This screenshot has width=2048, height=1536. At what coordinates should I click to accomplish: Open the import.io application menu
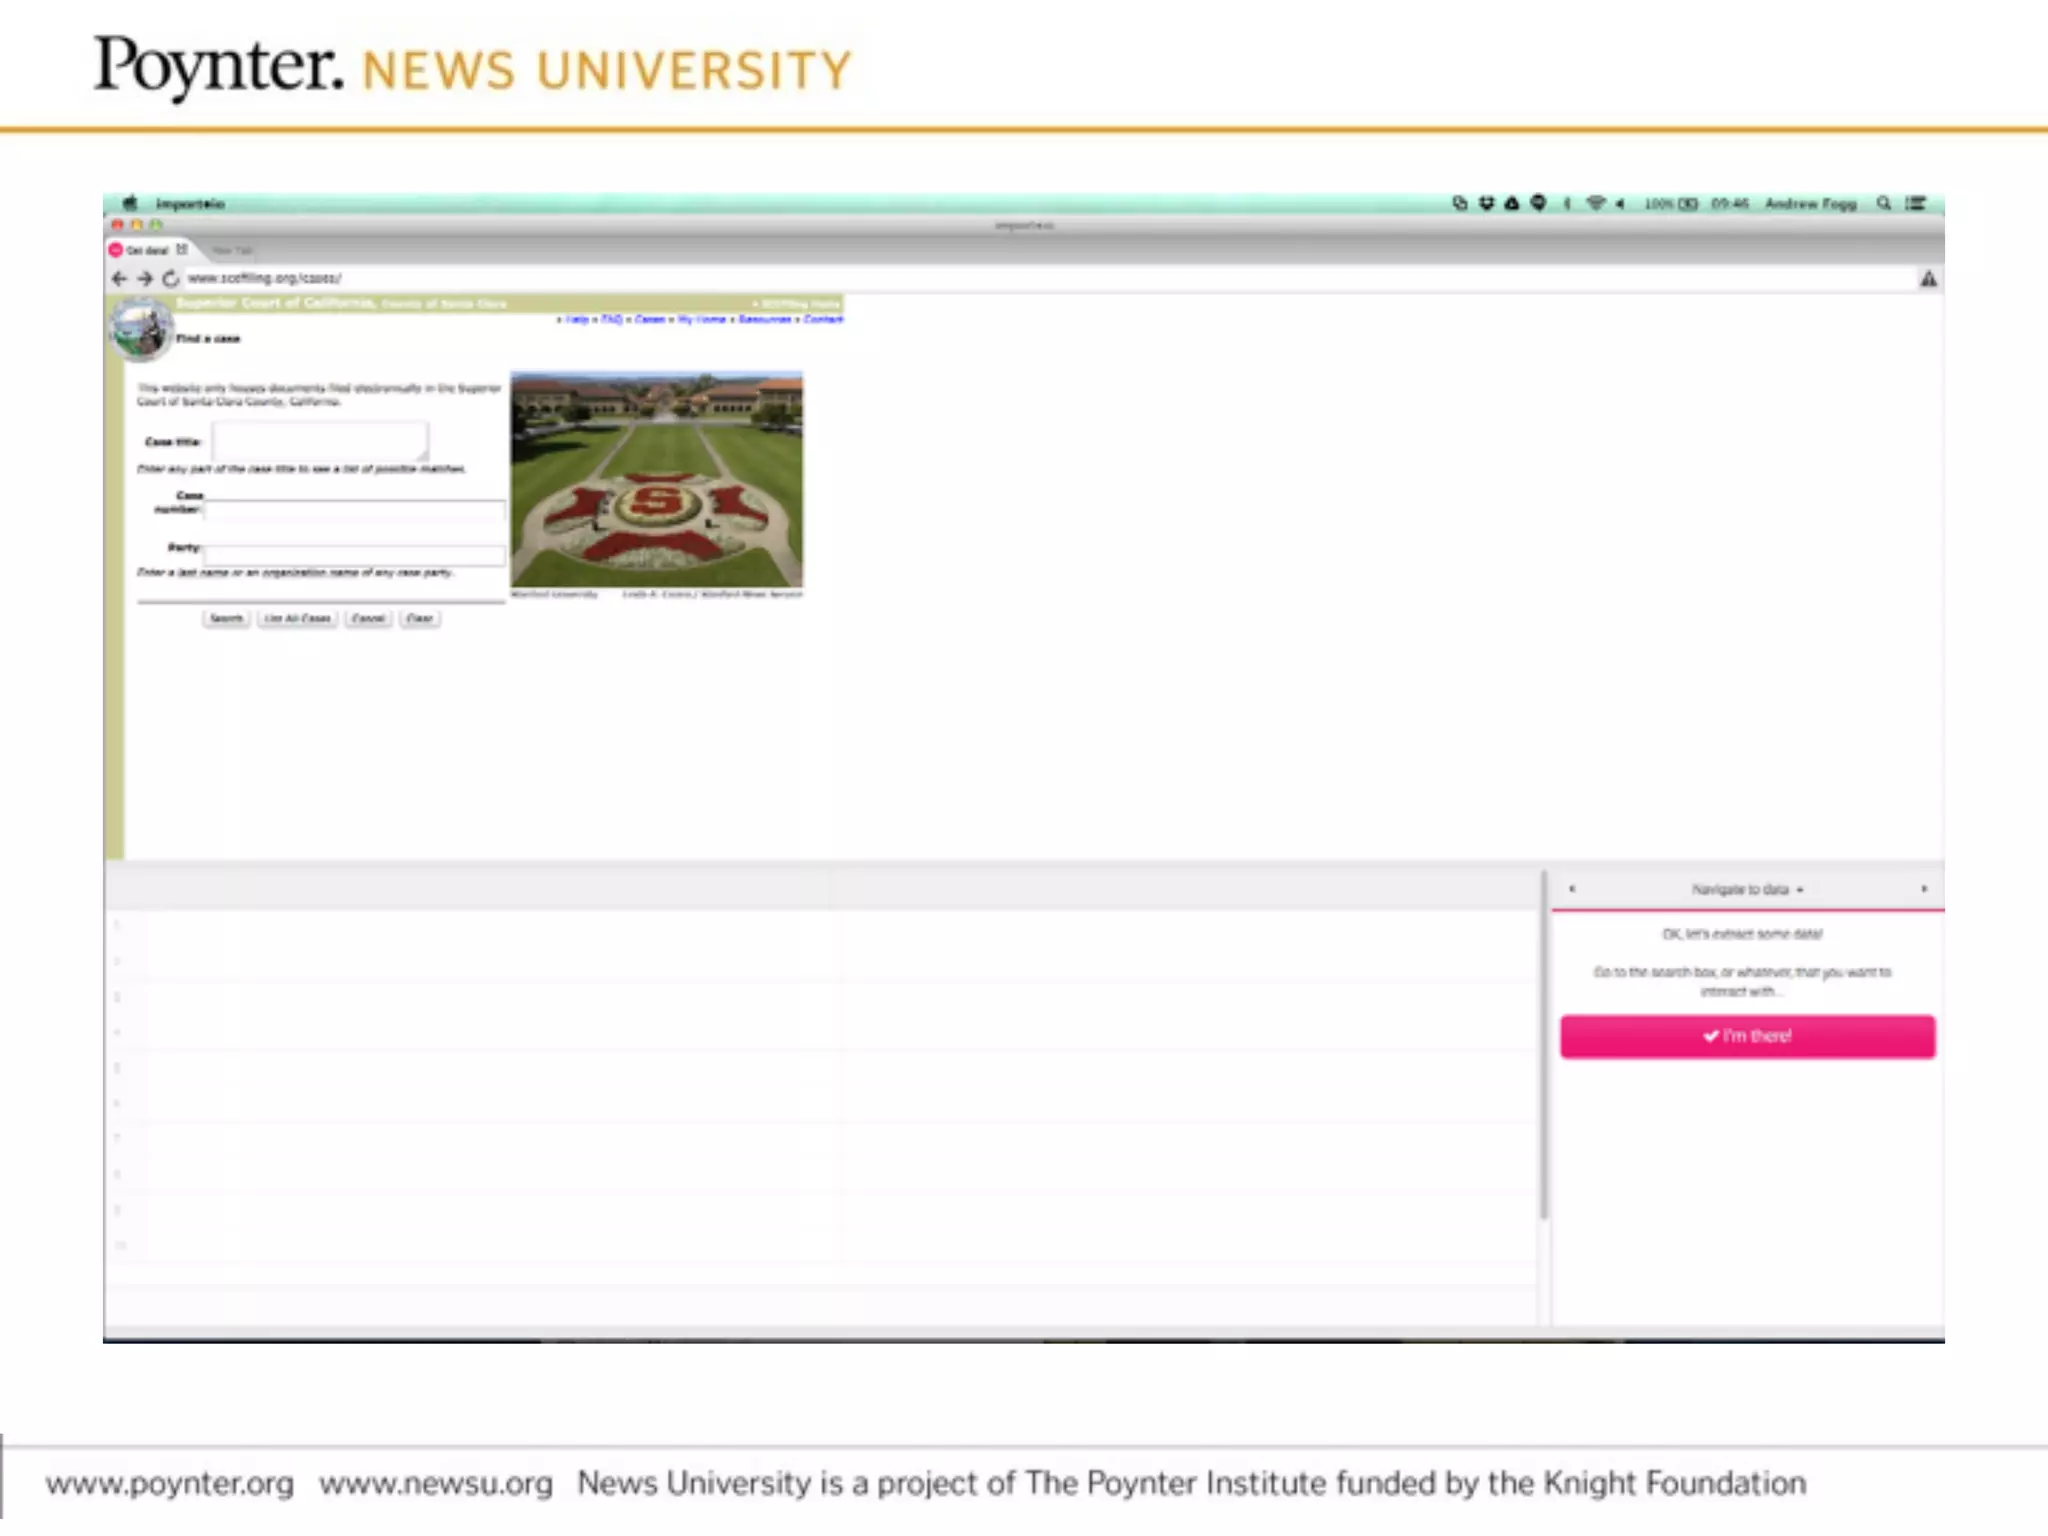tap(190, 204)
